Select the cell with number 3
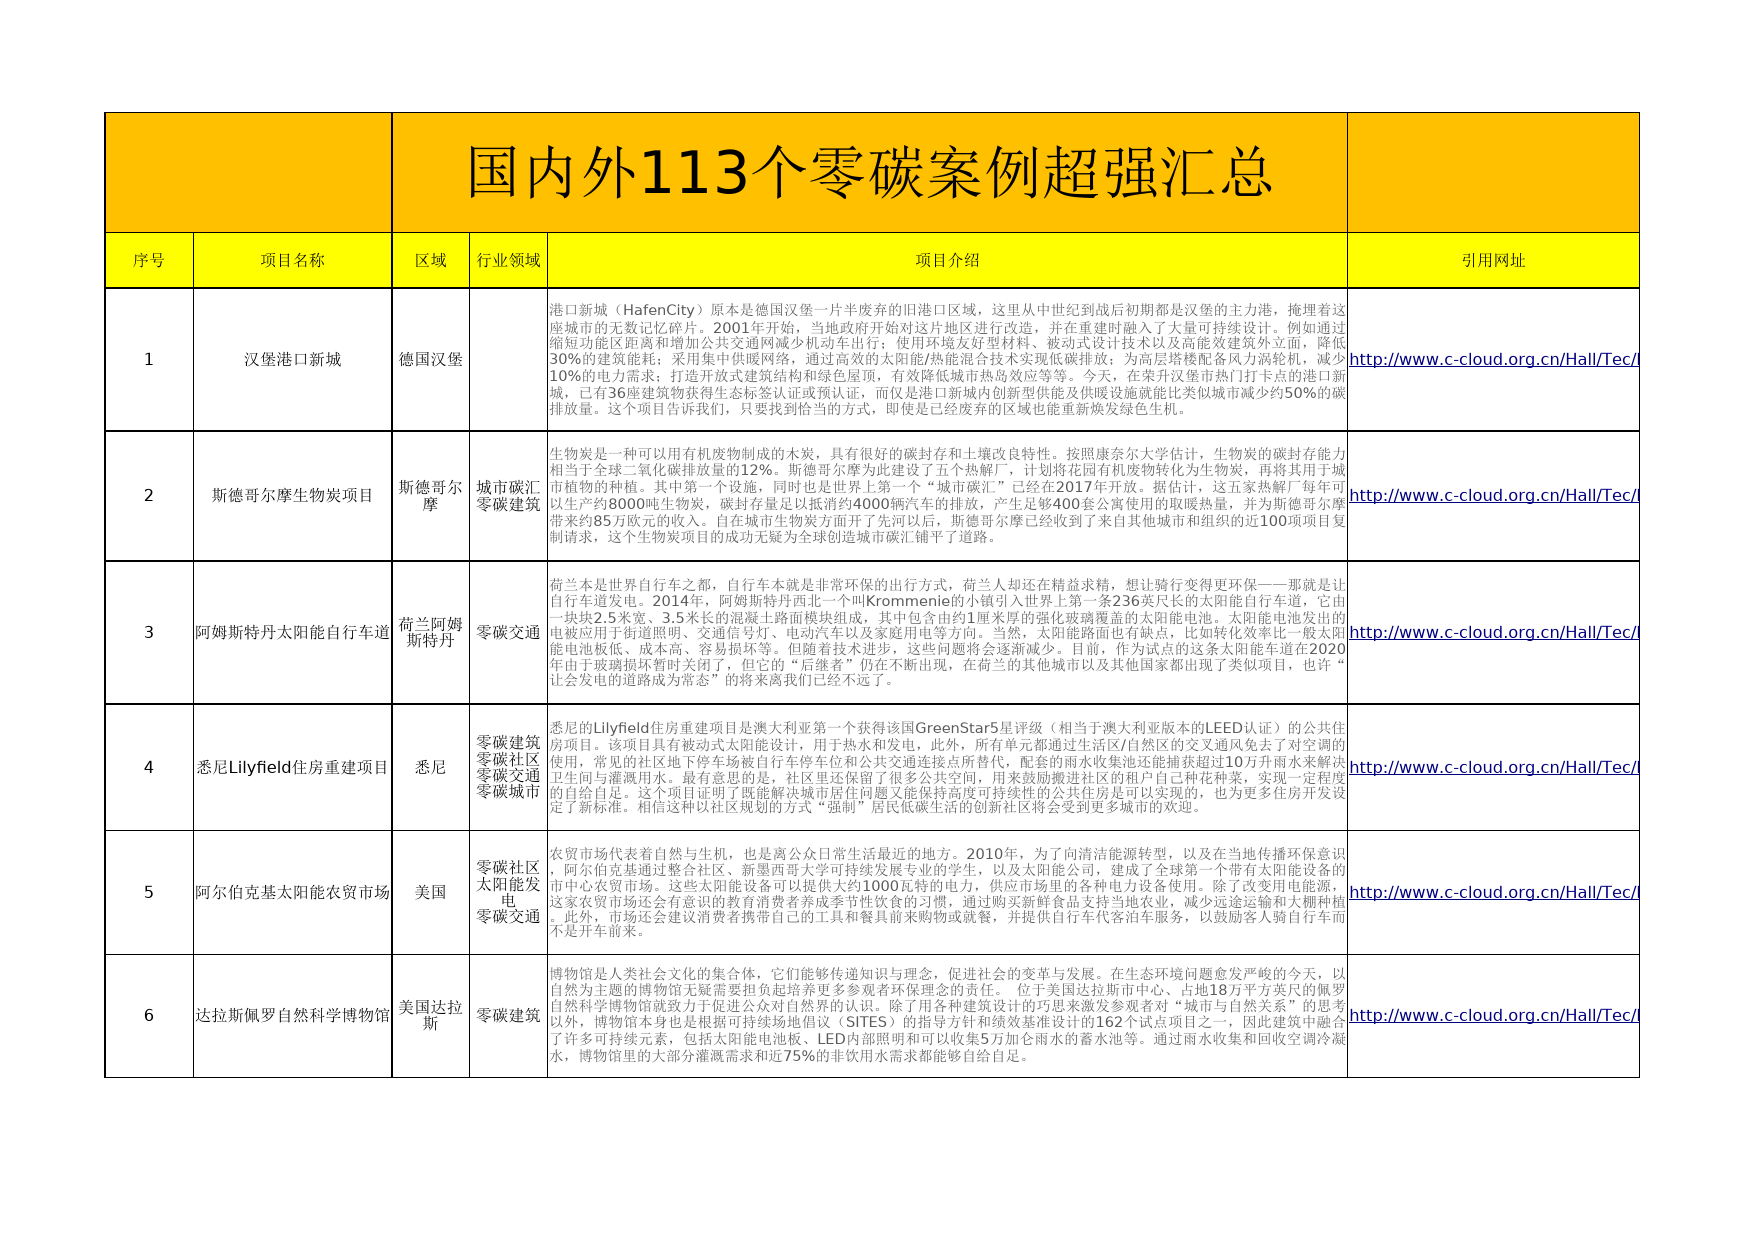The image size is (1754, 1240). [x=149, y=633]
